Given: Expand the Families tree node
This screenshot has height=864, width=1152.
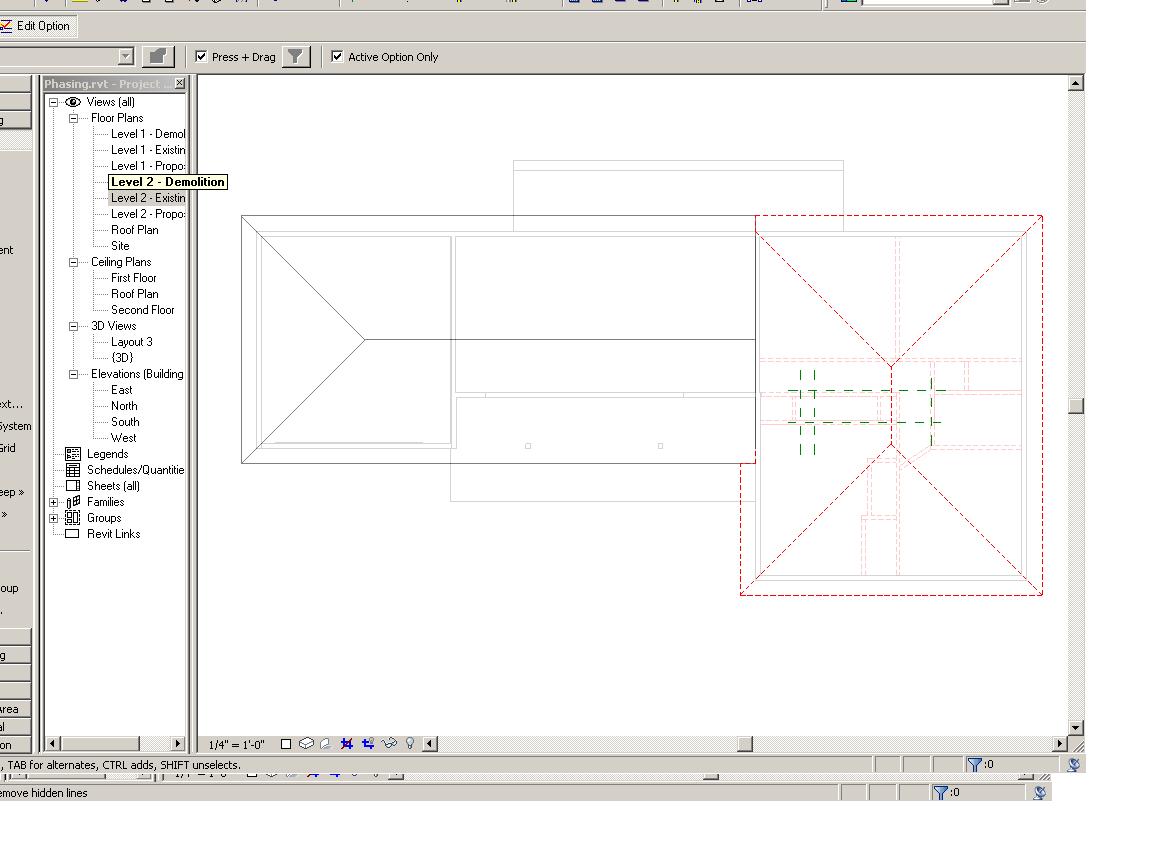Looking at the screenshot, I should (x=54, y=502).
